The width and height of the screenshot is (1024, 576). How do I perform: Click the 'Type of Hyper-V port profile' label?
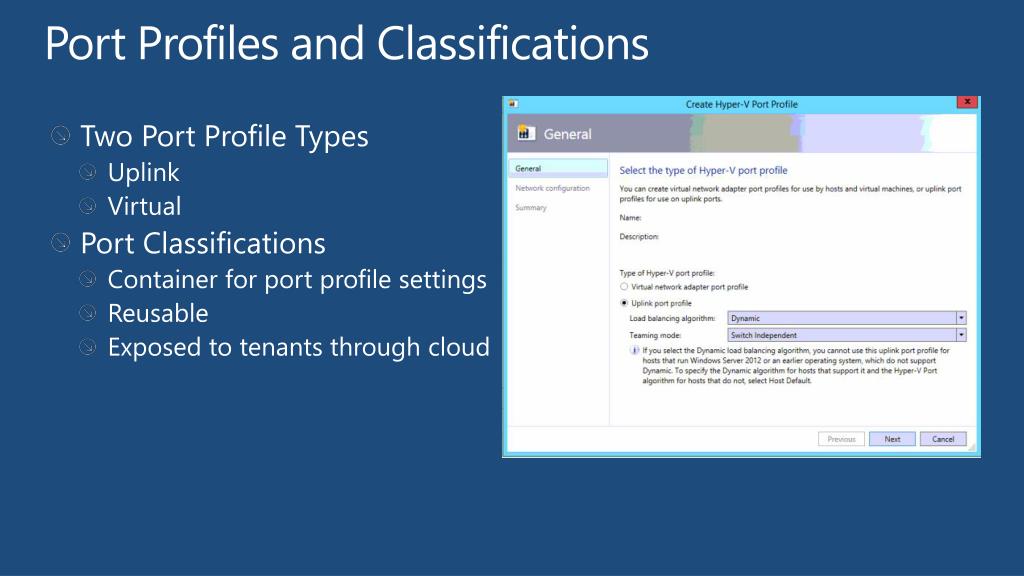pos(667,273)
